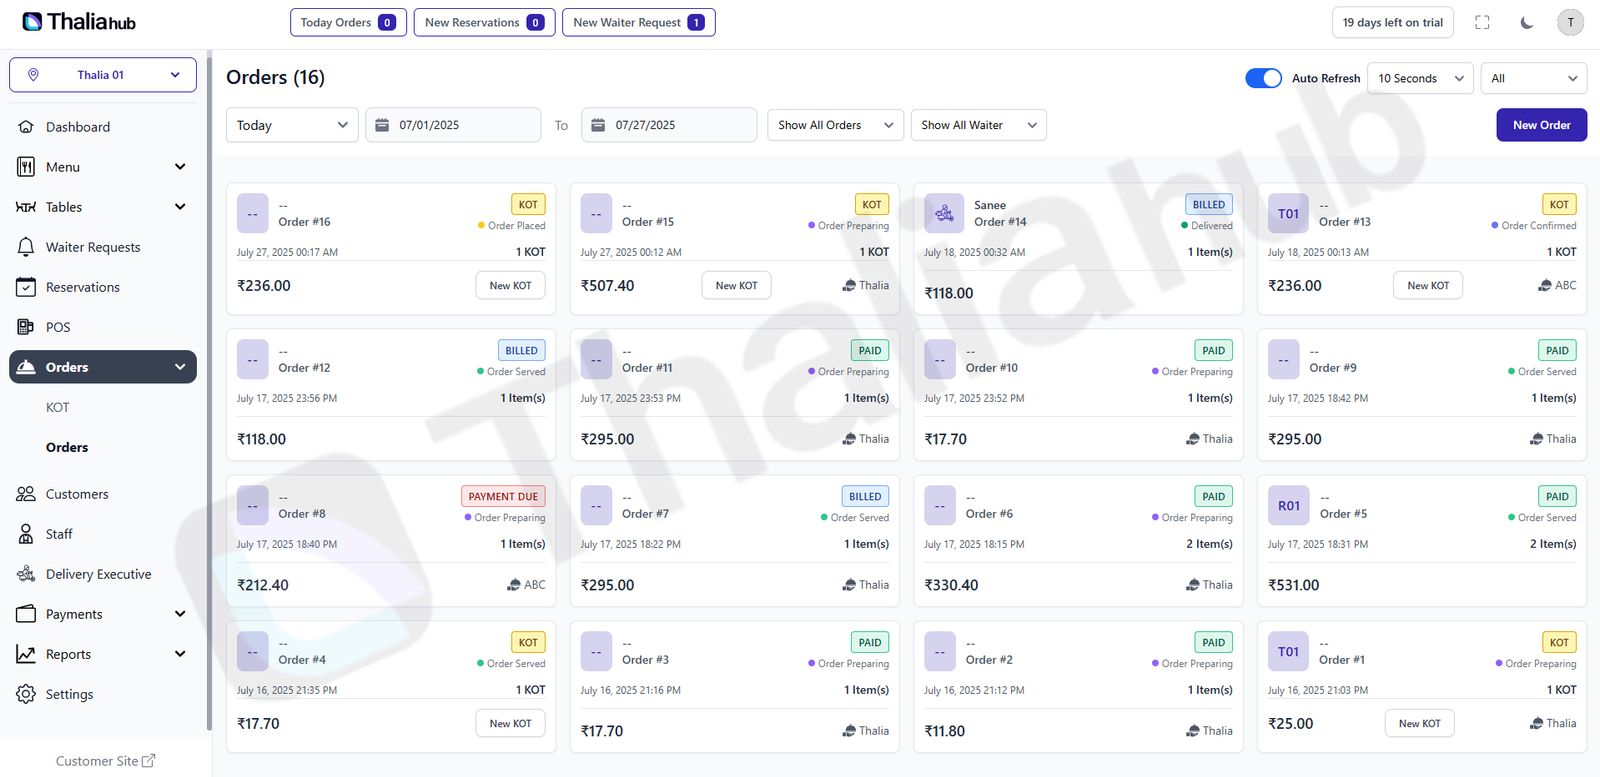Viewport: 1600px width, 777px height.
Task: Open the 10 Seconds refresh interval dropdown
Action: pyautogui.click(x=1419, y=78)
